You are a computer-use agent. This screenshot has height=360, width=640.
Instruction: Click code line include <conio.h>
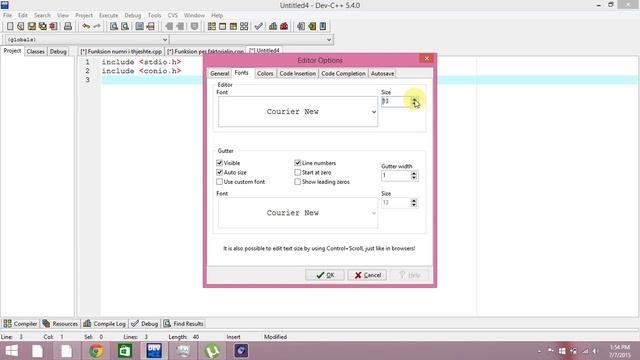141,71
